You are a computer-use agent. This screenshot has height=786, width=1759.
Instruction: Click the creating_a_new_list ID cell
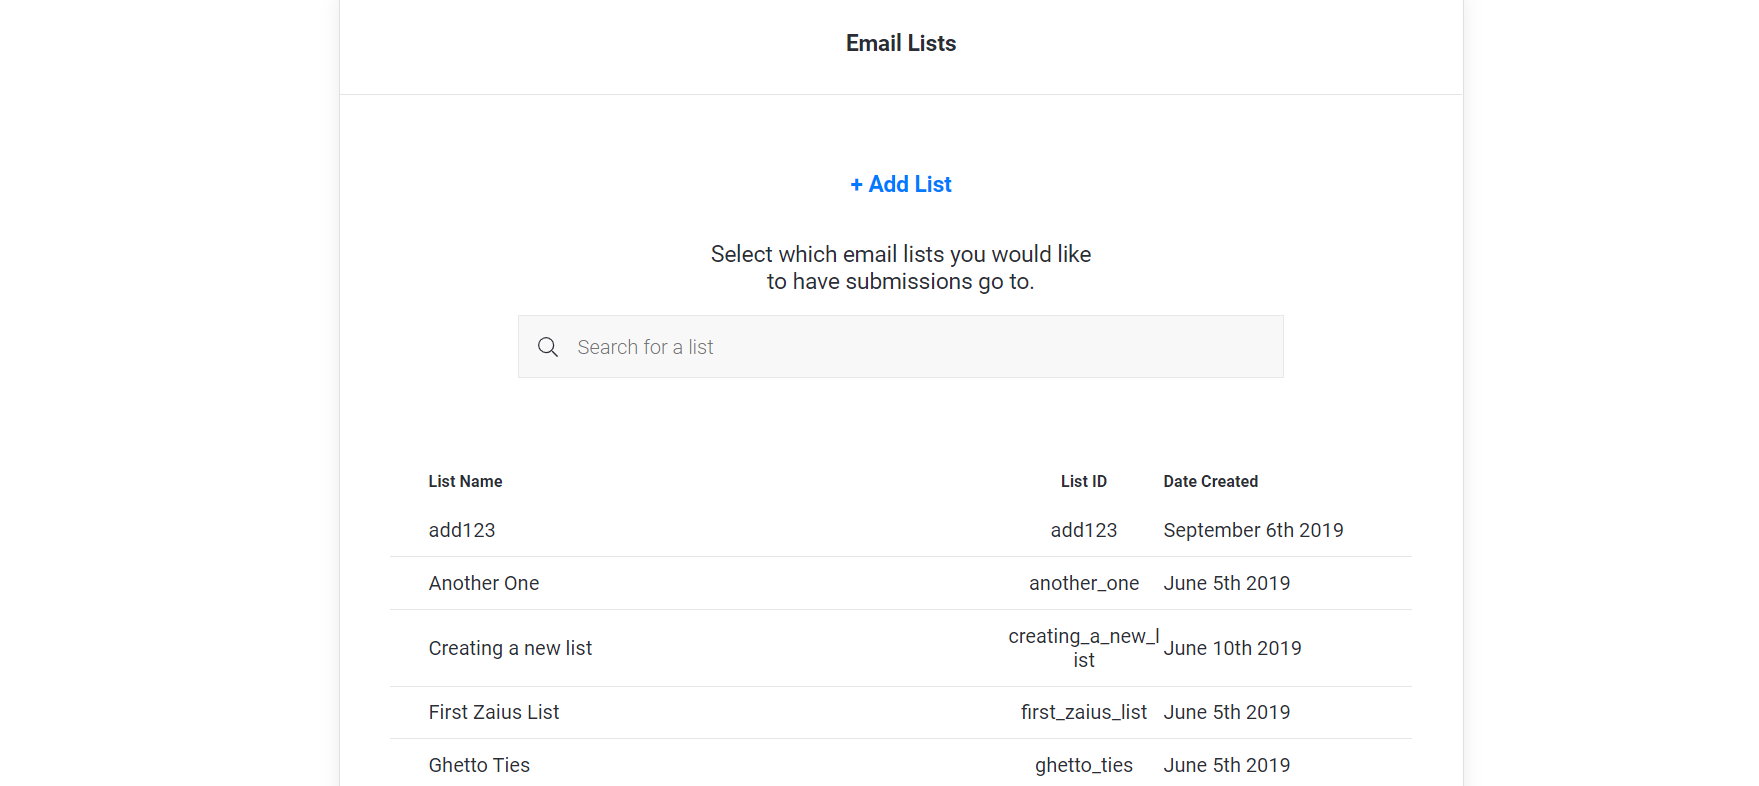[x=1083, y=648]
